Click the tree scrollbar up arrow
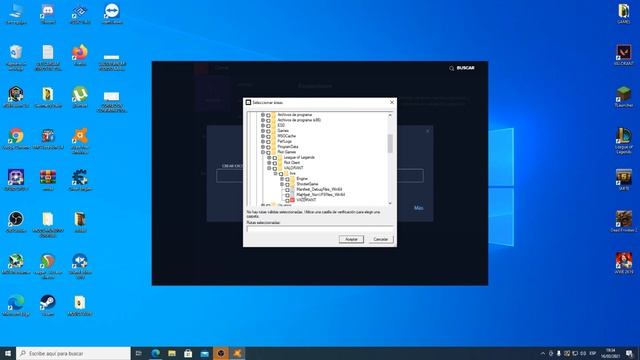This screenshot has width=640, height=360. coord(390,115)
